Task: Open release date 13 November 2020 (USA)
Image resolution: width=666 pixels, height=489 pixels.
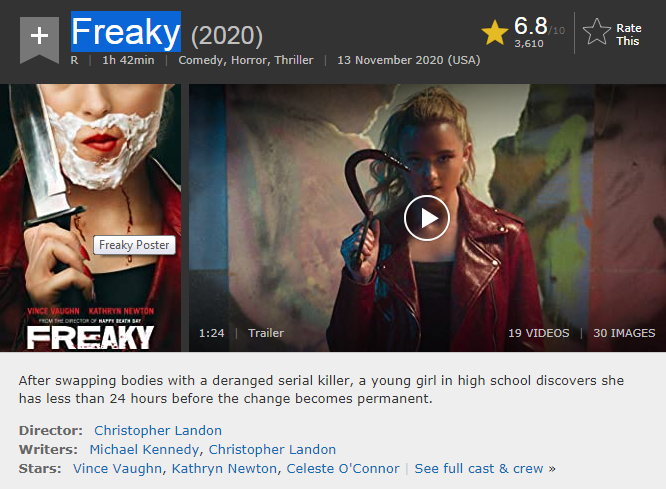Action: pos(409,60)
